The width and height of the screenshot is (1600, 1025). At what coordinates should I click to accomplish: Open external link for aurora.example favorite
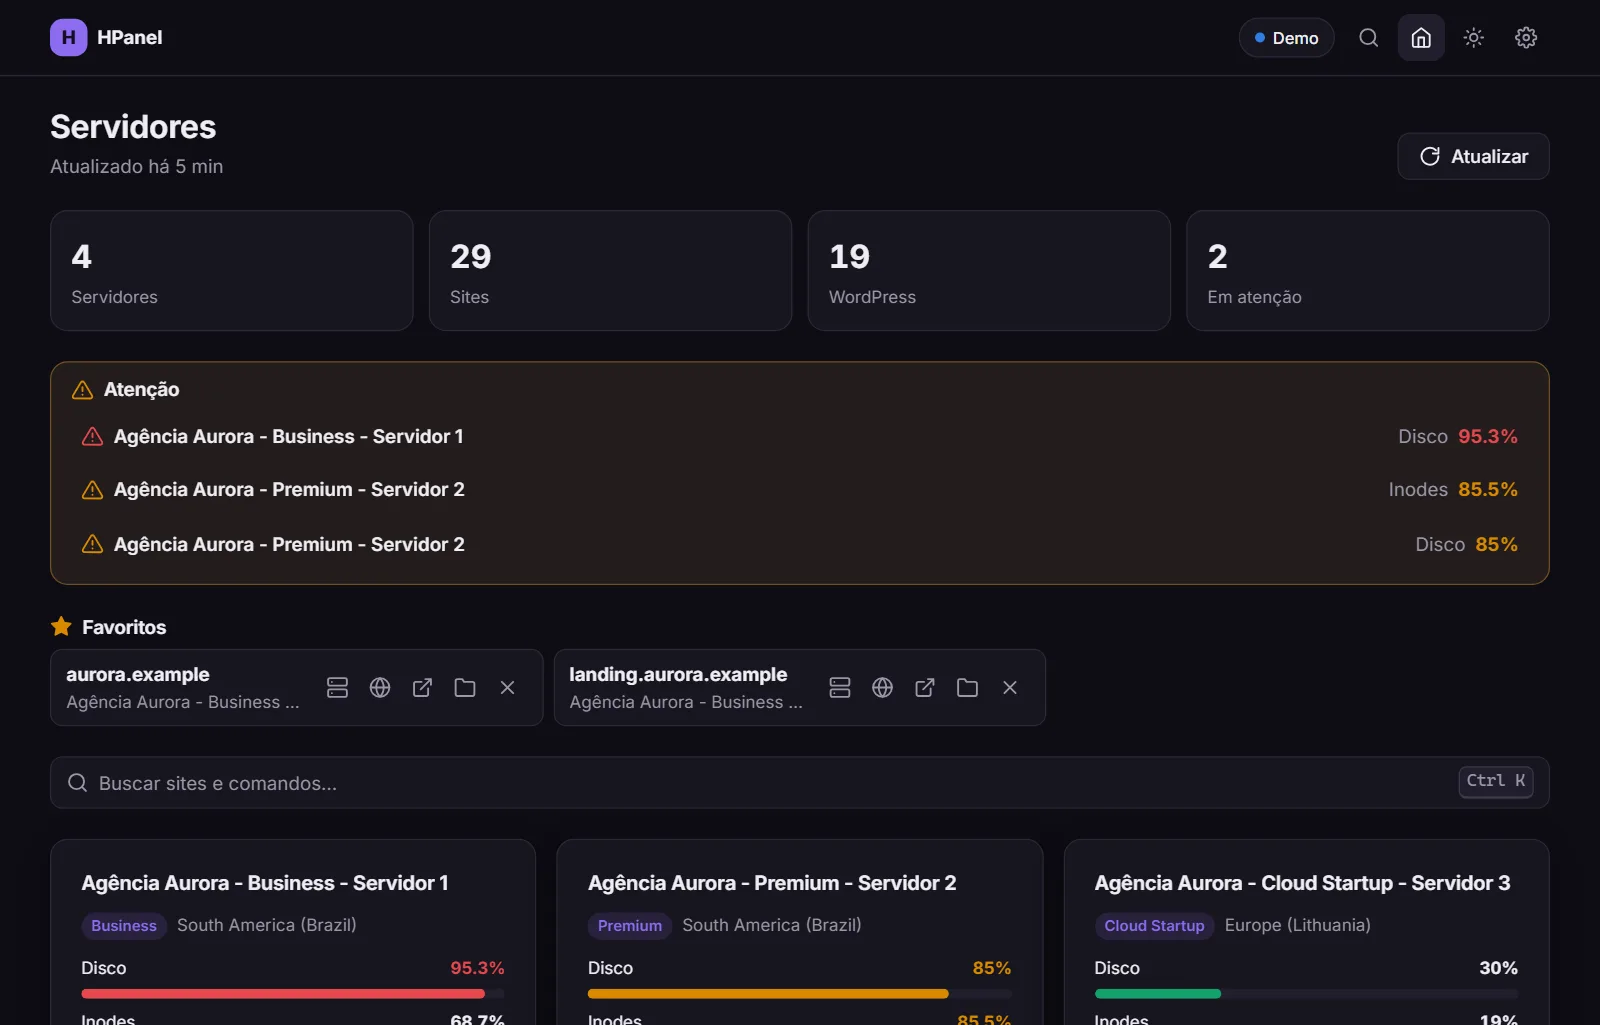pos(422,688)
